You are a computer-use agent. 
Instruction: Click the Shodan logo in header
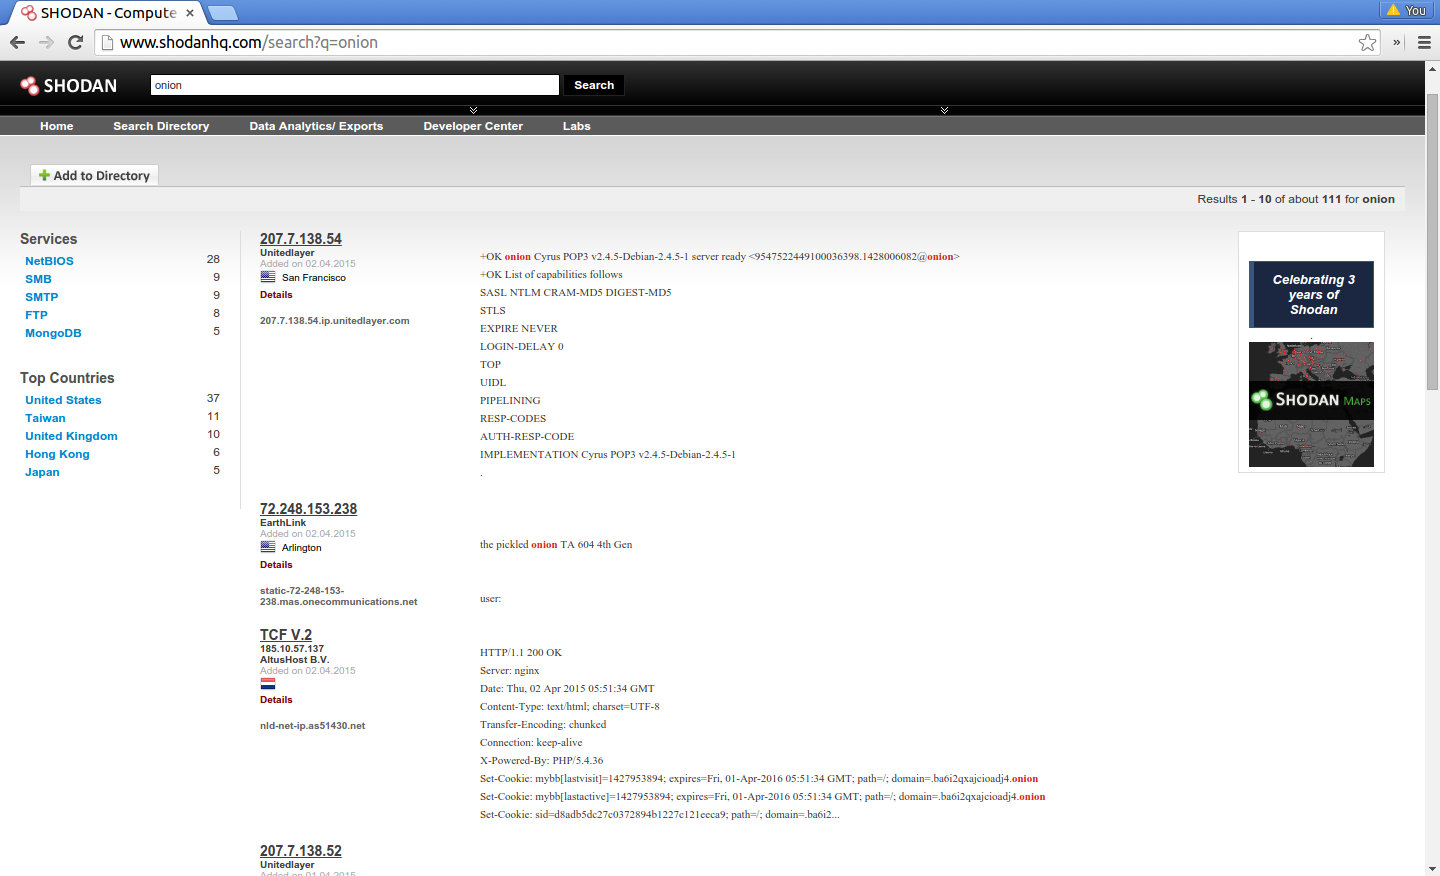tap(69, 86)
